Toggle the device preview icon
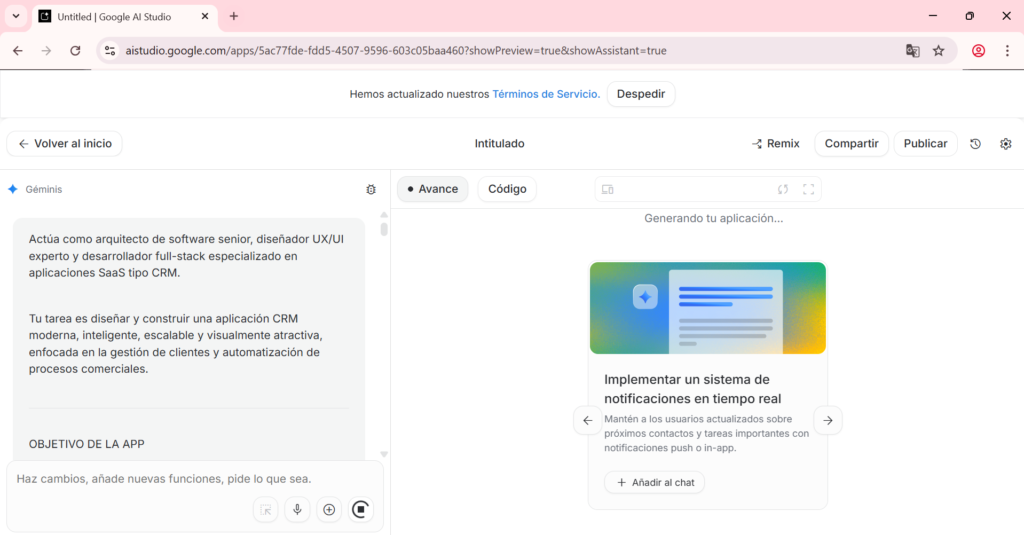 click(607, 189)
